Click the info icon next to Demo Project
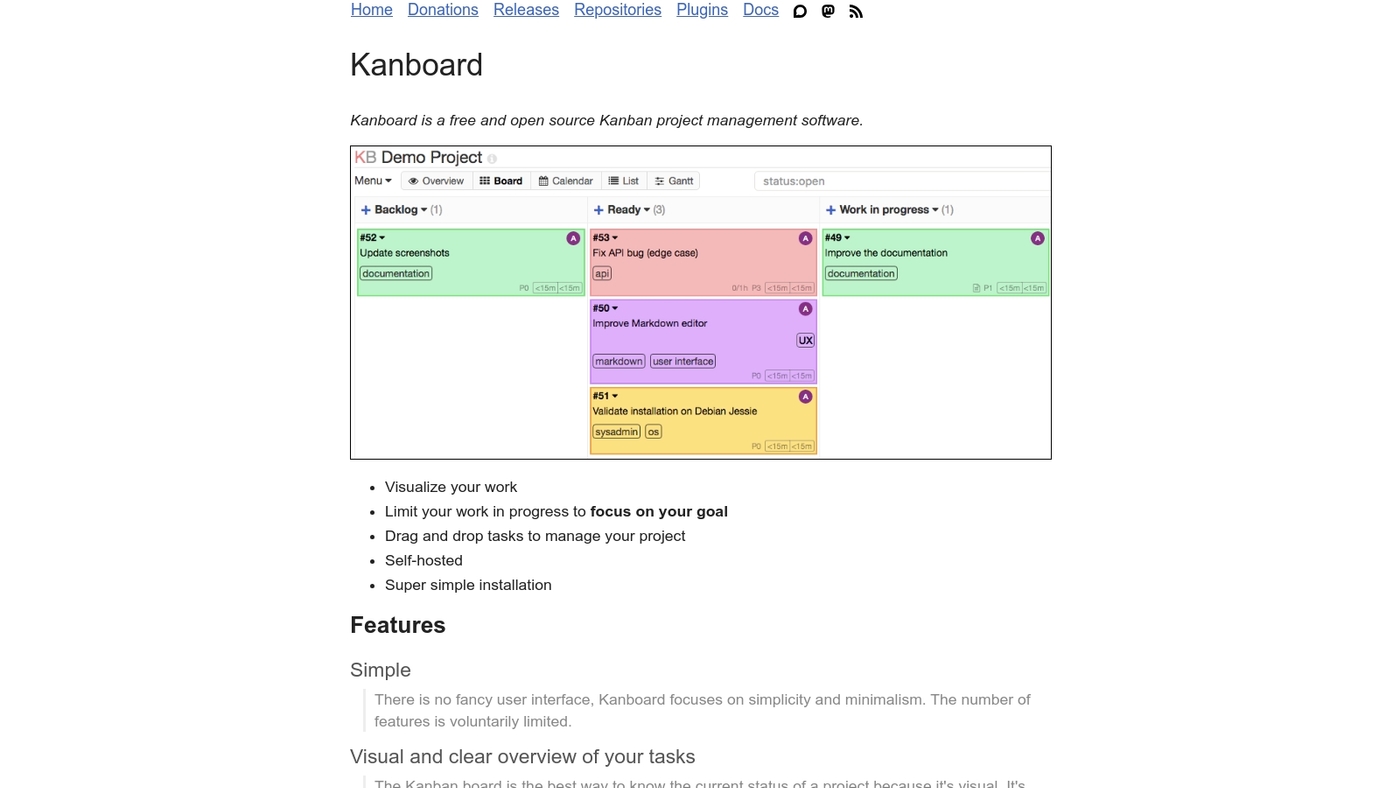 pyautogui.click(x=491, y=158)
